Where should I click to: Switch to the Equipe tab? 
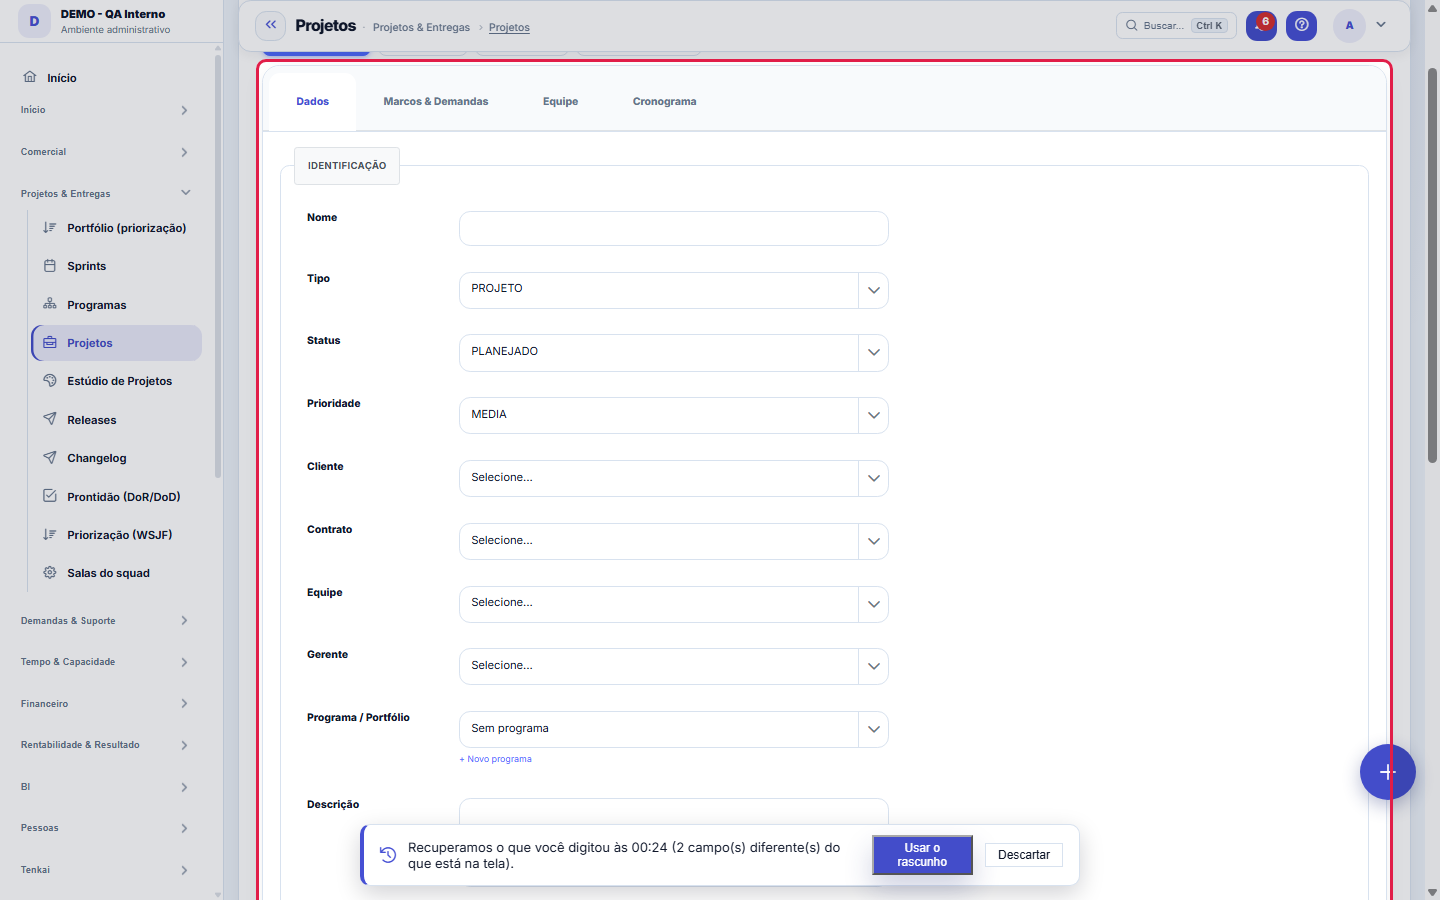pos(561,102)
